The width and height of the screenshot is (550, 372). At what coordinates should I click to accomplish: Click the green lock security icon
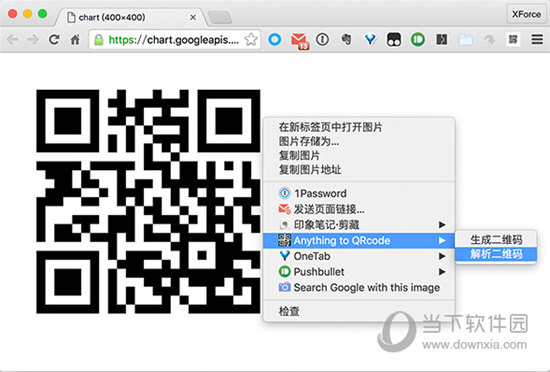point(99,40)
